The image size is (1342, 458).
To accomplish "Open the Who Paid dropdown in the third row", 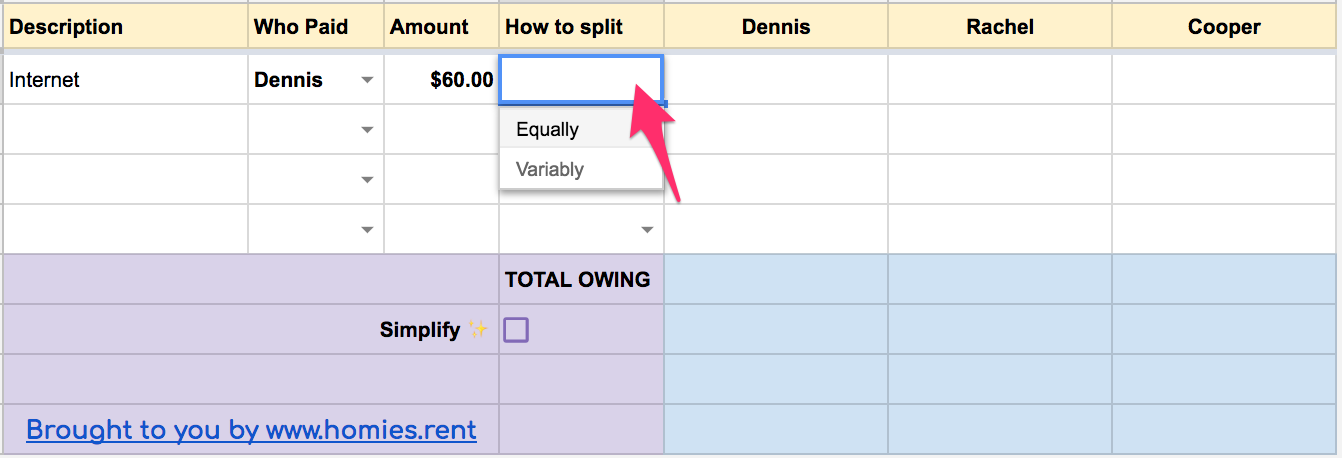I will [367, 180].
